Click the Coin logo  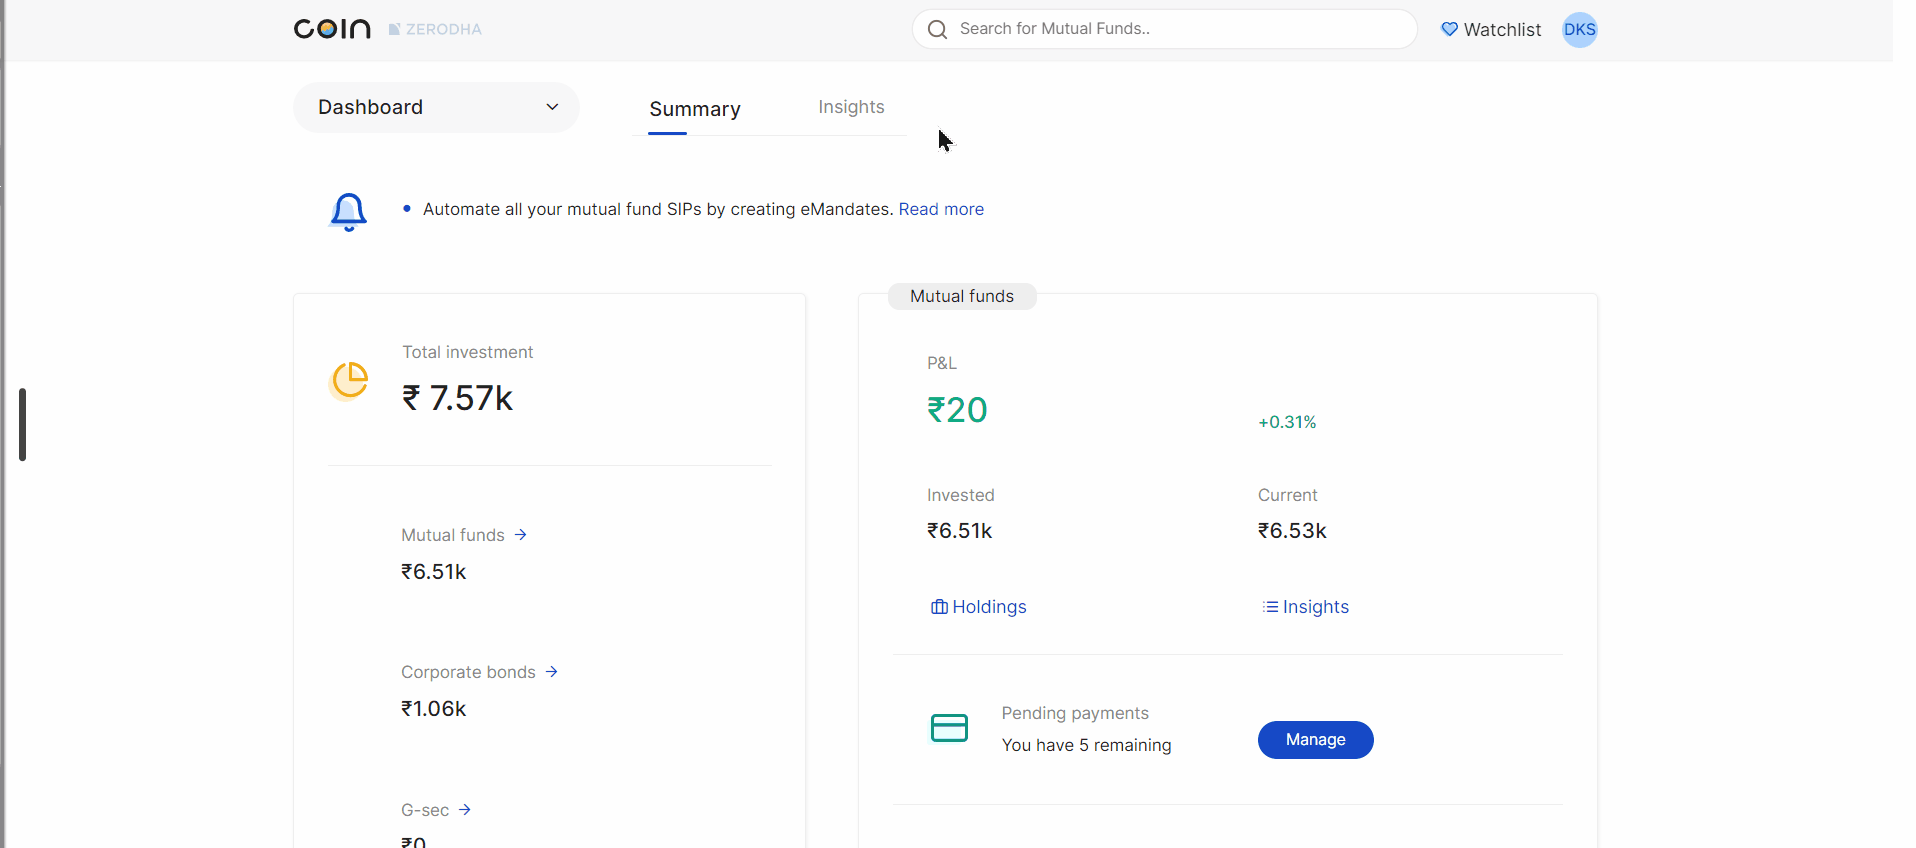click(332, 29)
